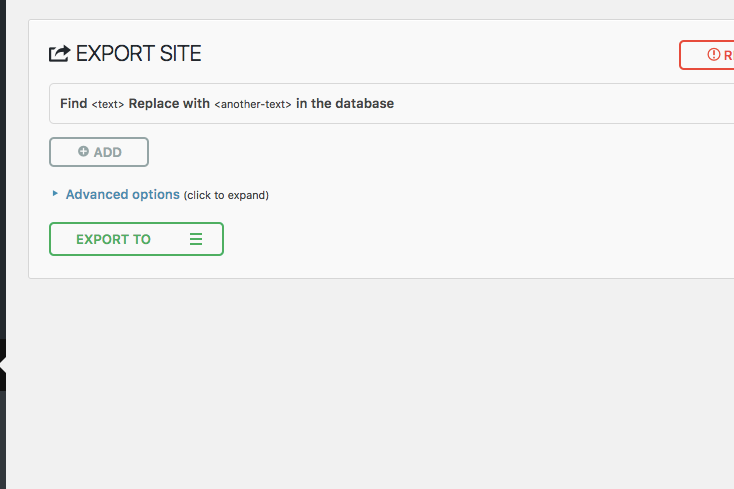Viewport: 734px width, 489px height.
Task: Click the 'in the database' text
Action: pyautogui.click(x=345, y=103)
